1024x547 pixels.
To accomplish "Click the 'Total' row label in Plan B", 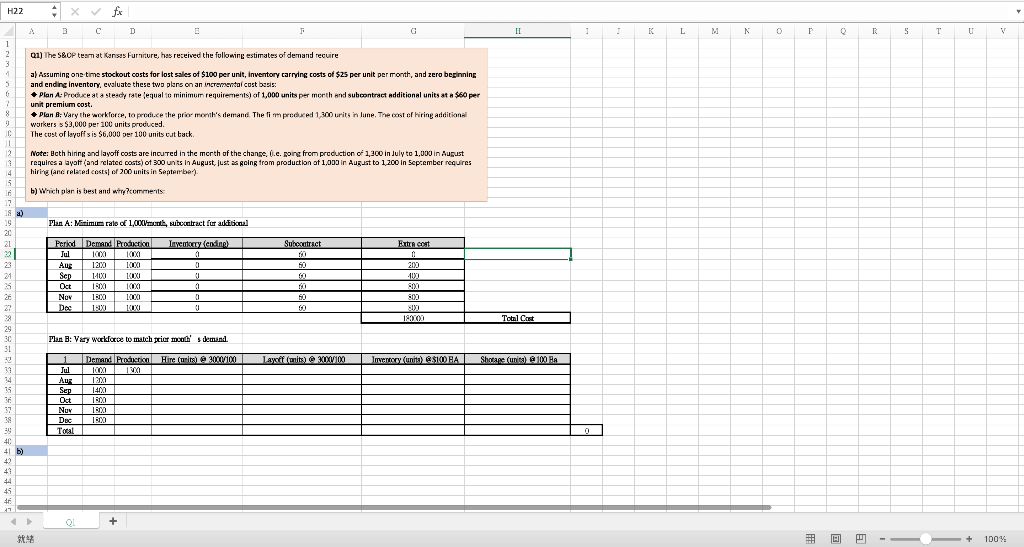I will (x=65, y=431).
